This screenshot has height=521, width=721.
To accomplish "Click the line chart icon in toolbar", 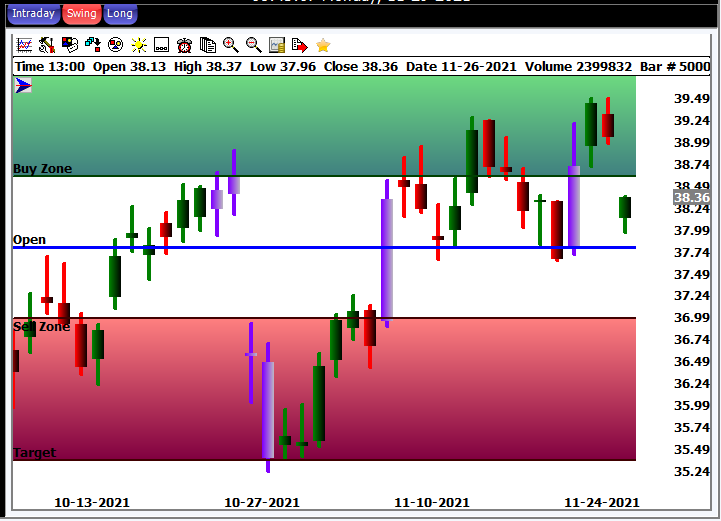I will pyautogui.click(x=24, y=45).
